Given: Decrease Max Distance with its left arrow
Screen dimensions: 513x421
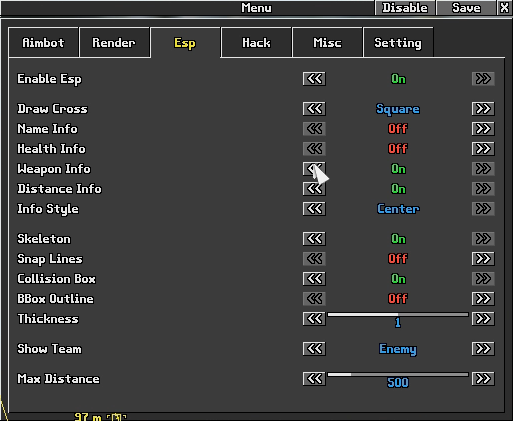Looking at the screenshot, I should 314,379.
